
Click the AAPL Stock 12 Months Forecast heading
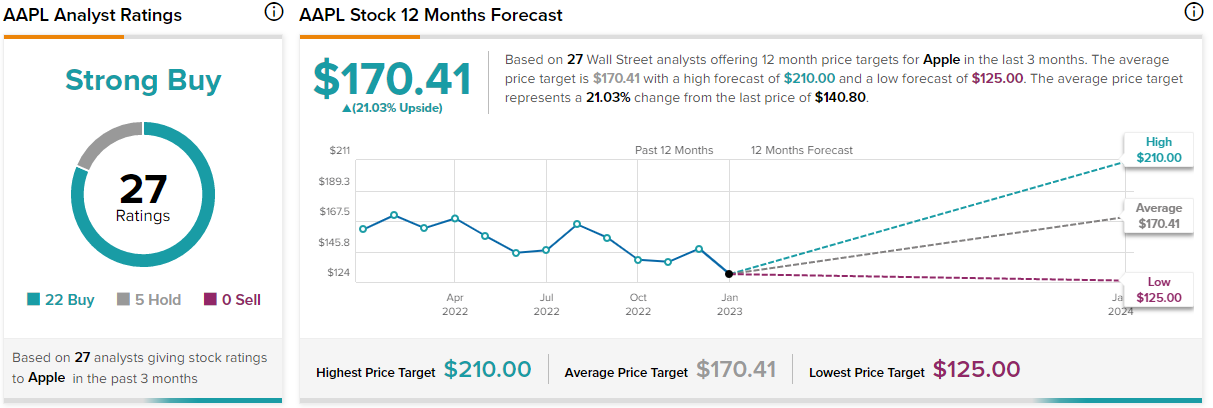[430, 15]
